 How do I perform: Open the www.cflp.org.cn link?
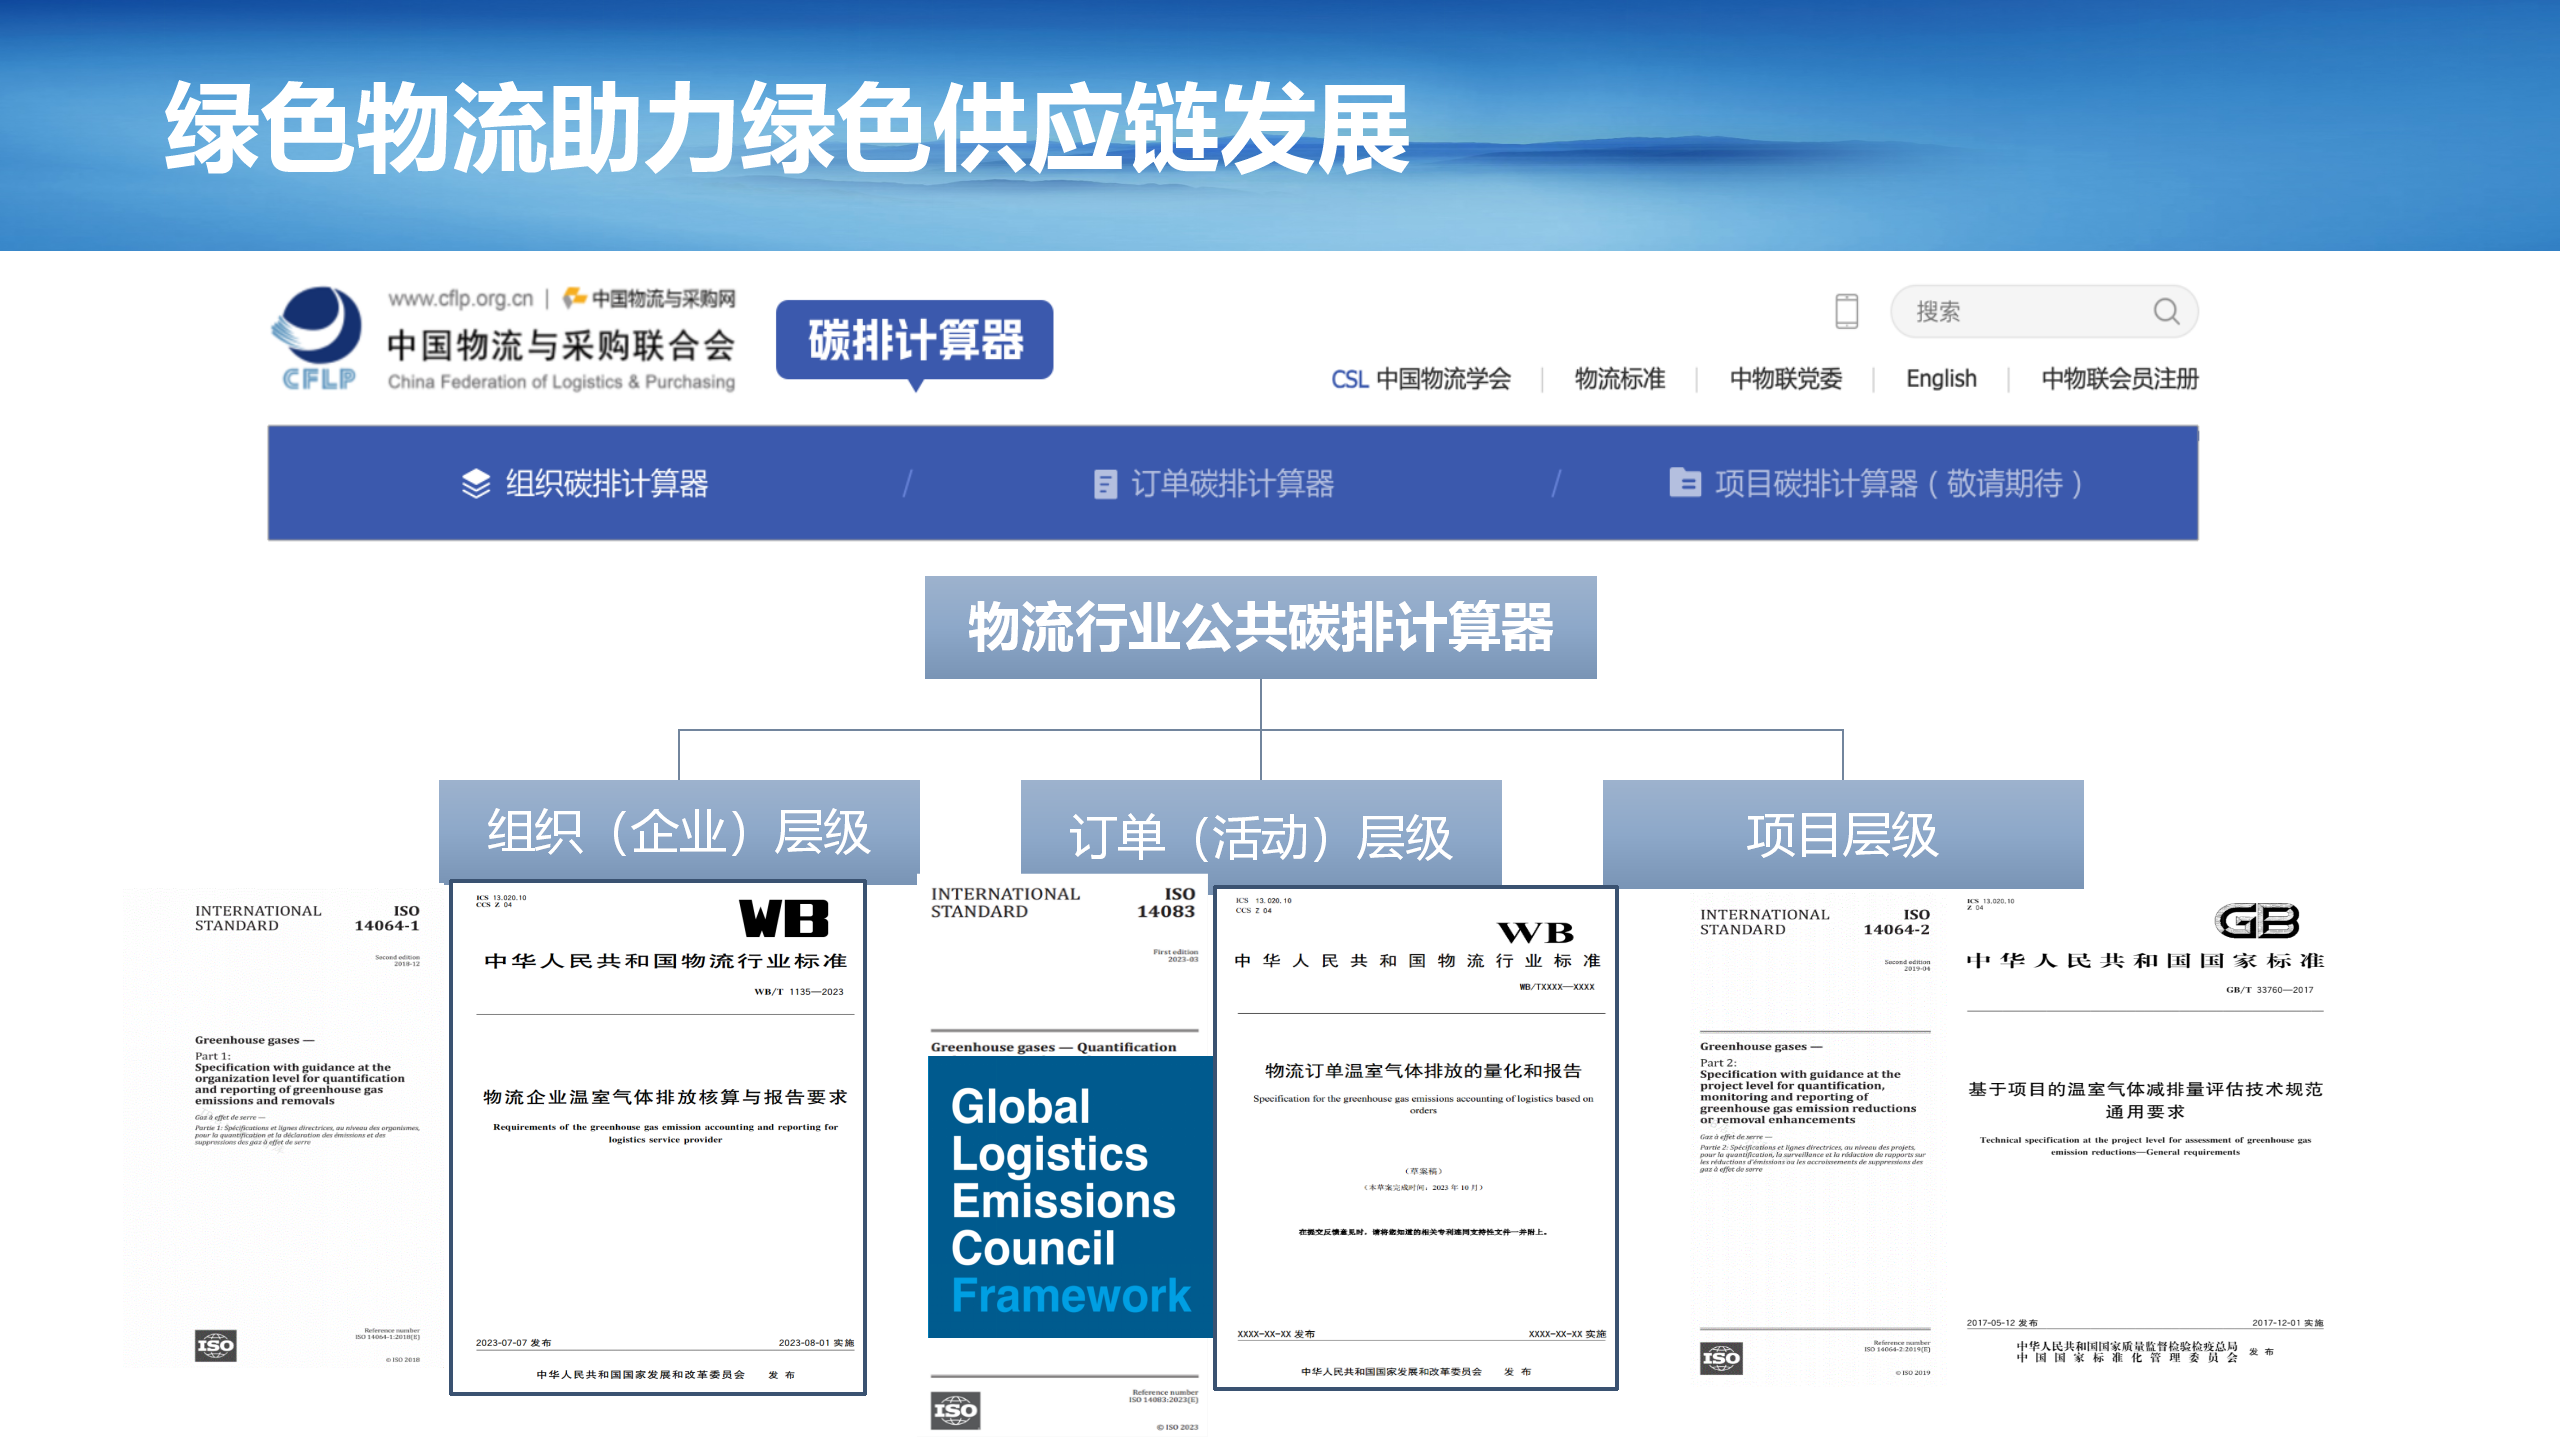pyautogui.click(x=460, y=298)
